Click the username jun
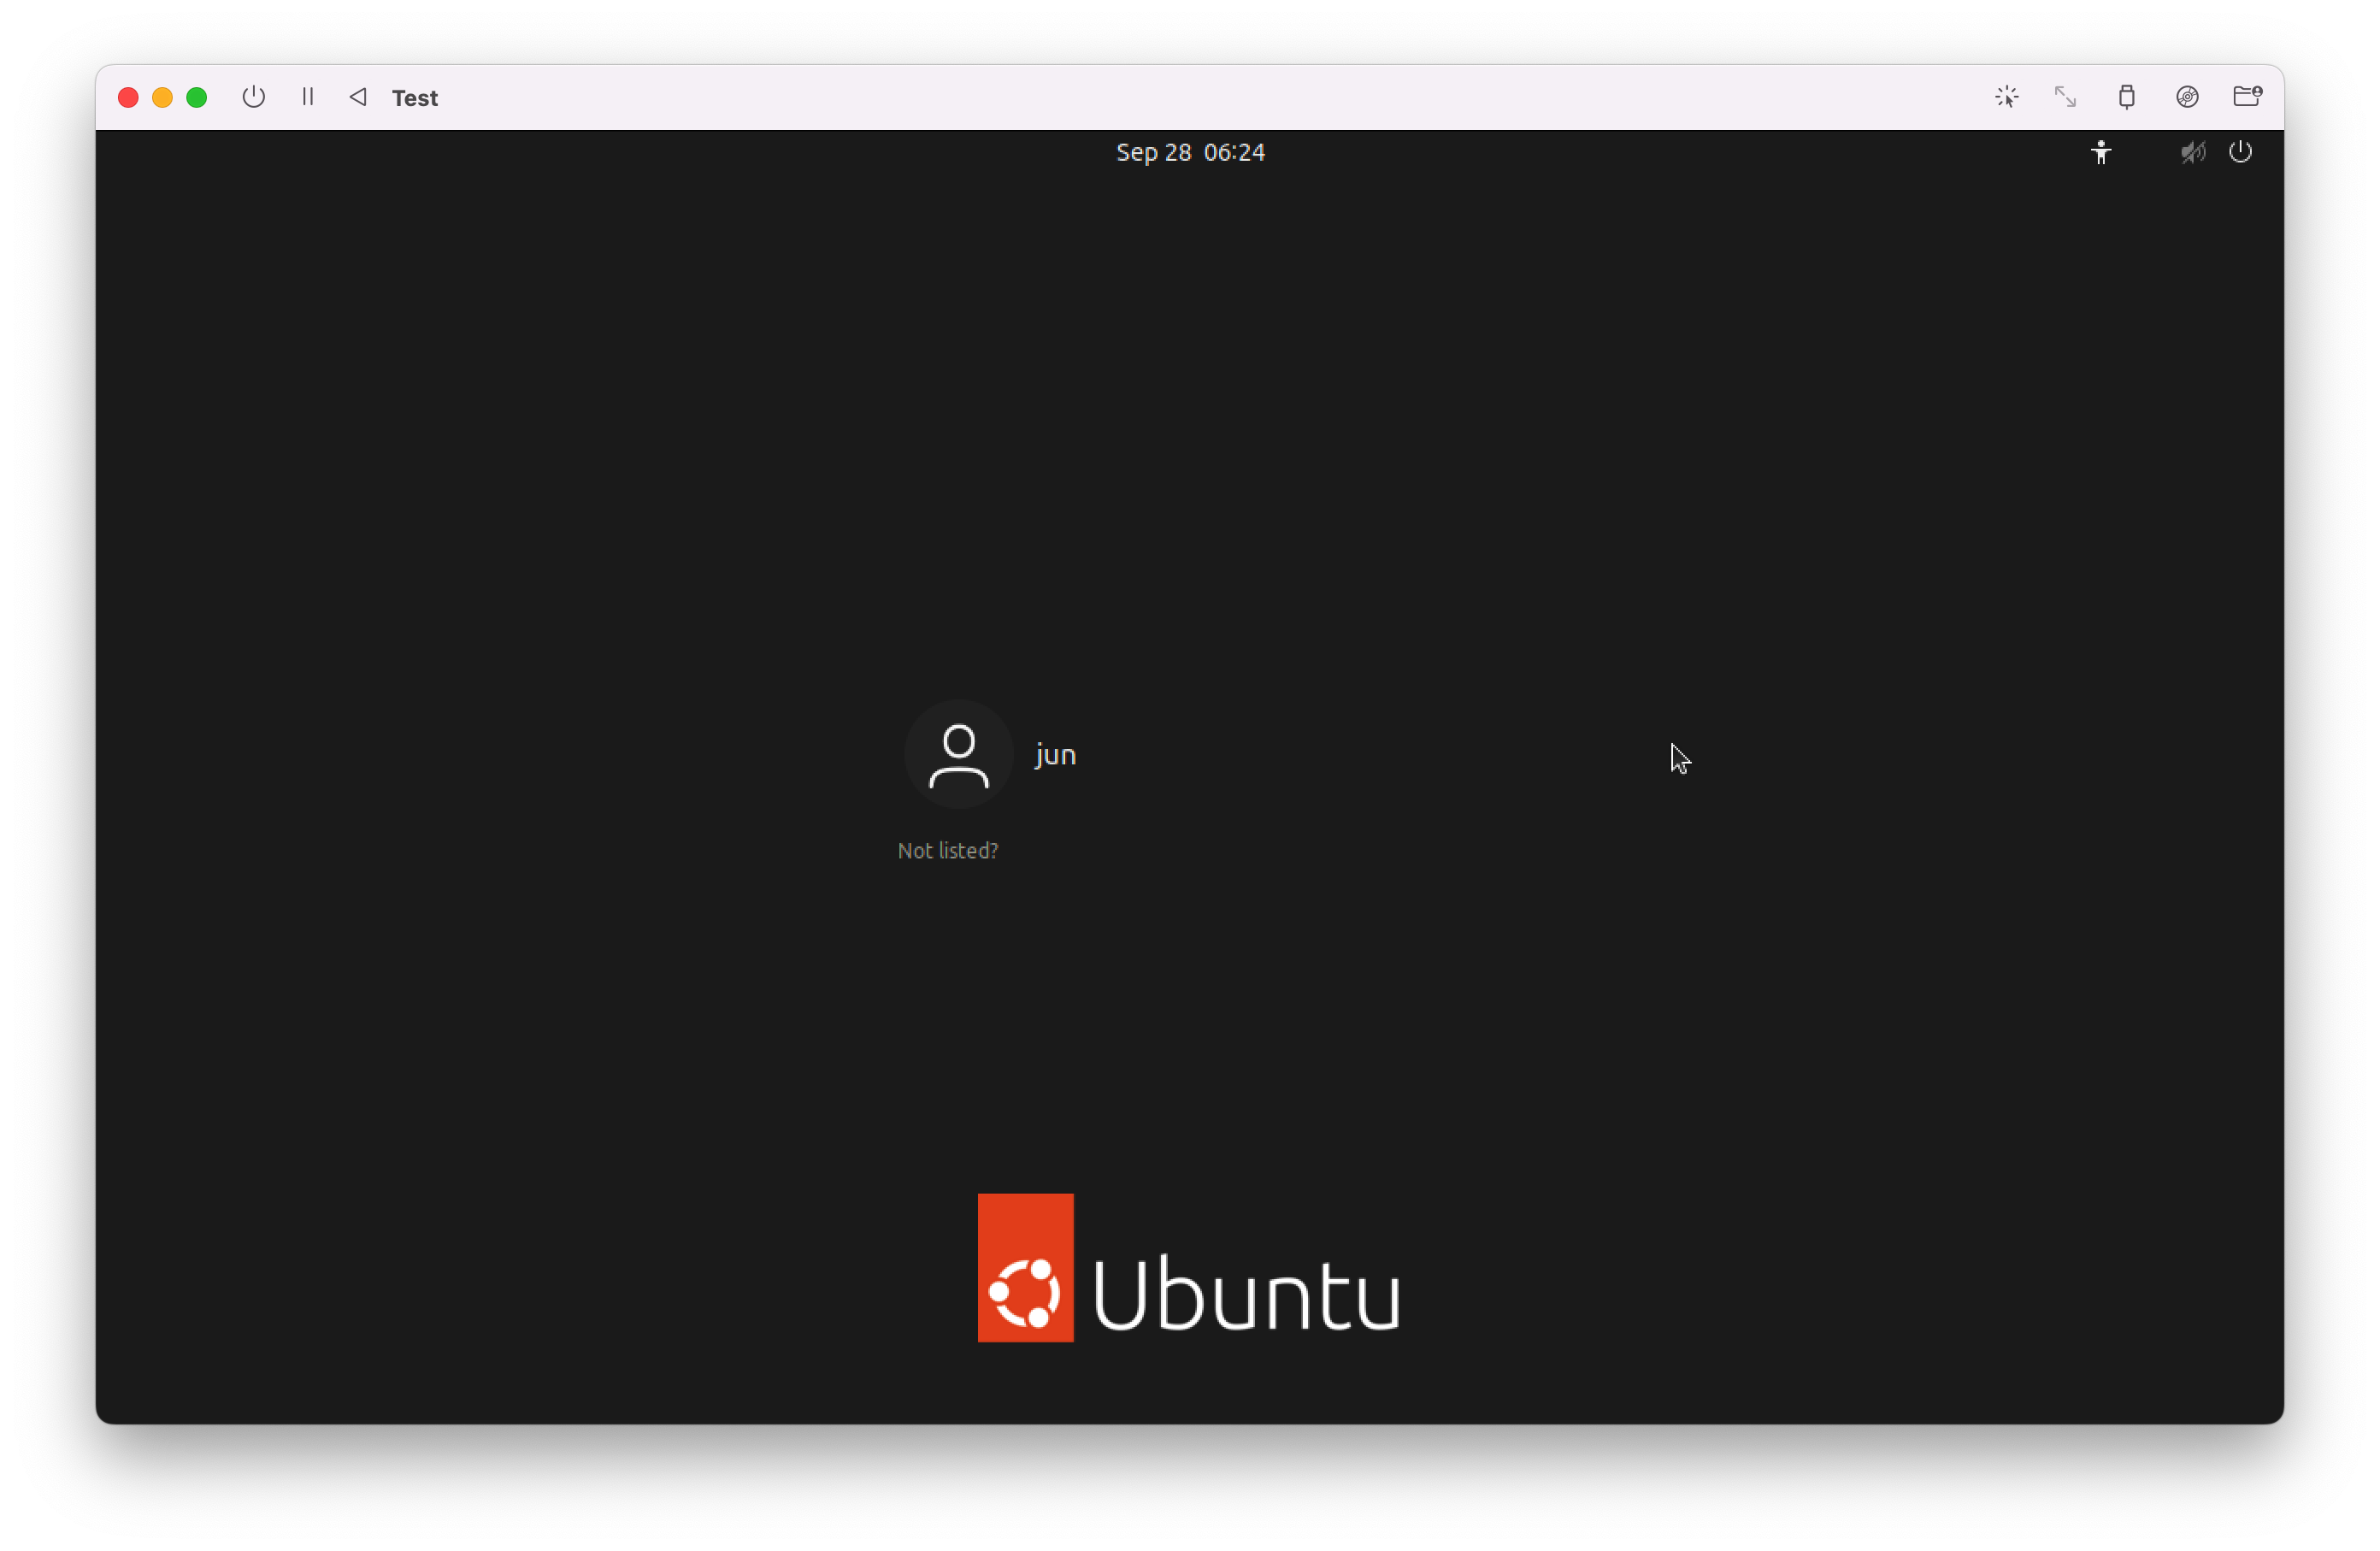The image size is (2380, 1551). 1055,755
